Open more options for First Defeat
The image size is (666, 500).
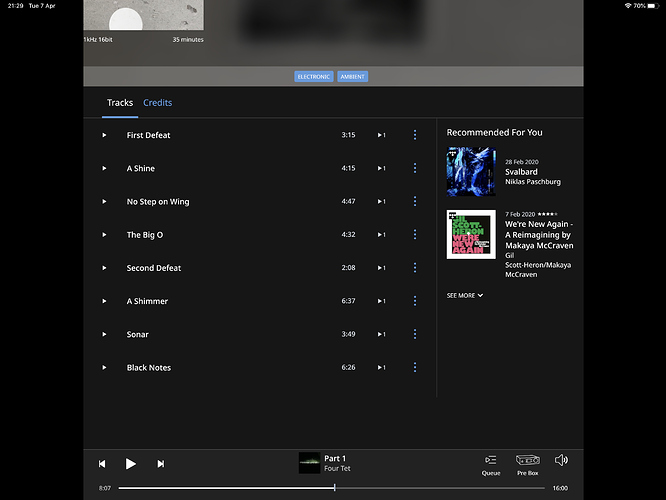pos(415,135)
